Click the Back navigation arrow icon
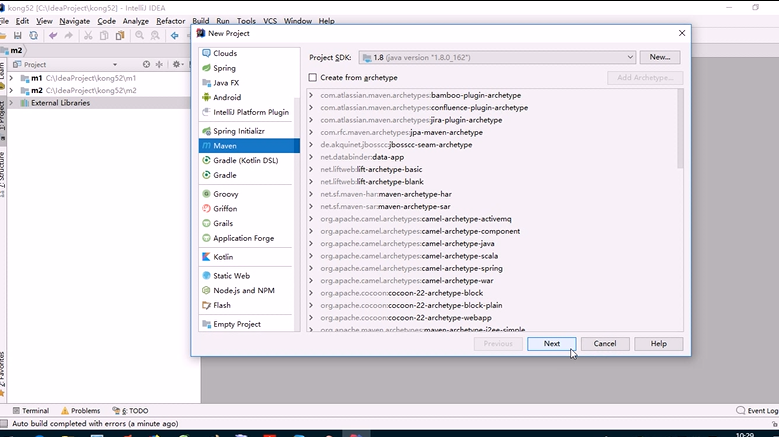This screenshot has width=779, height=437. click(174, 35)
